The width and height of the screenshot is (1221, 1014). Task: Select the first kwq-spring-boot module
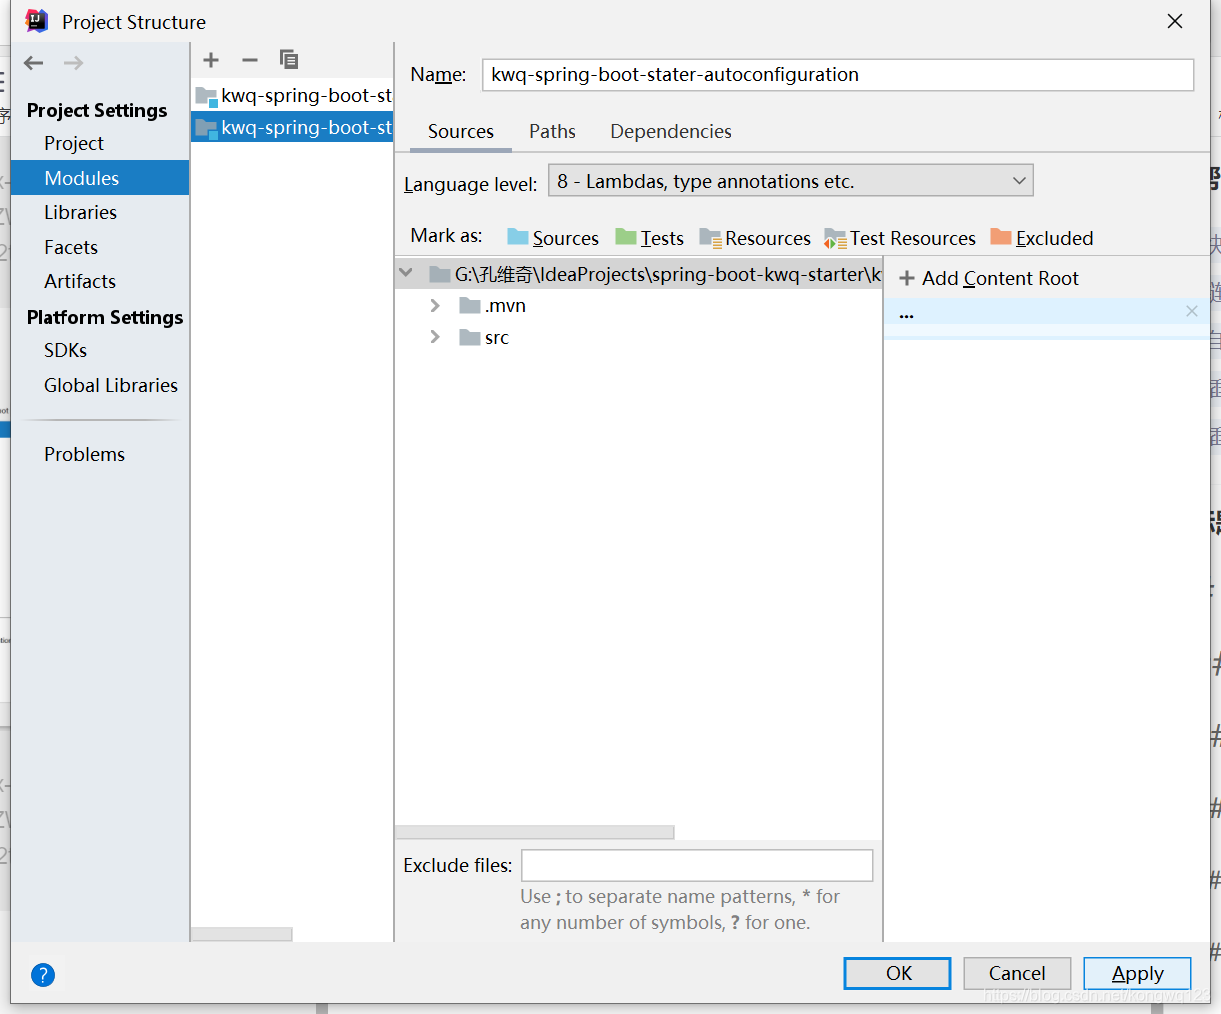[x=292, y=95]
